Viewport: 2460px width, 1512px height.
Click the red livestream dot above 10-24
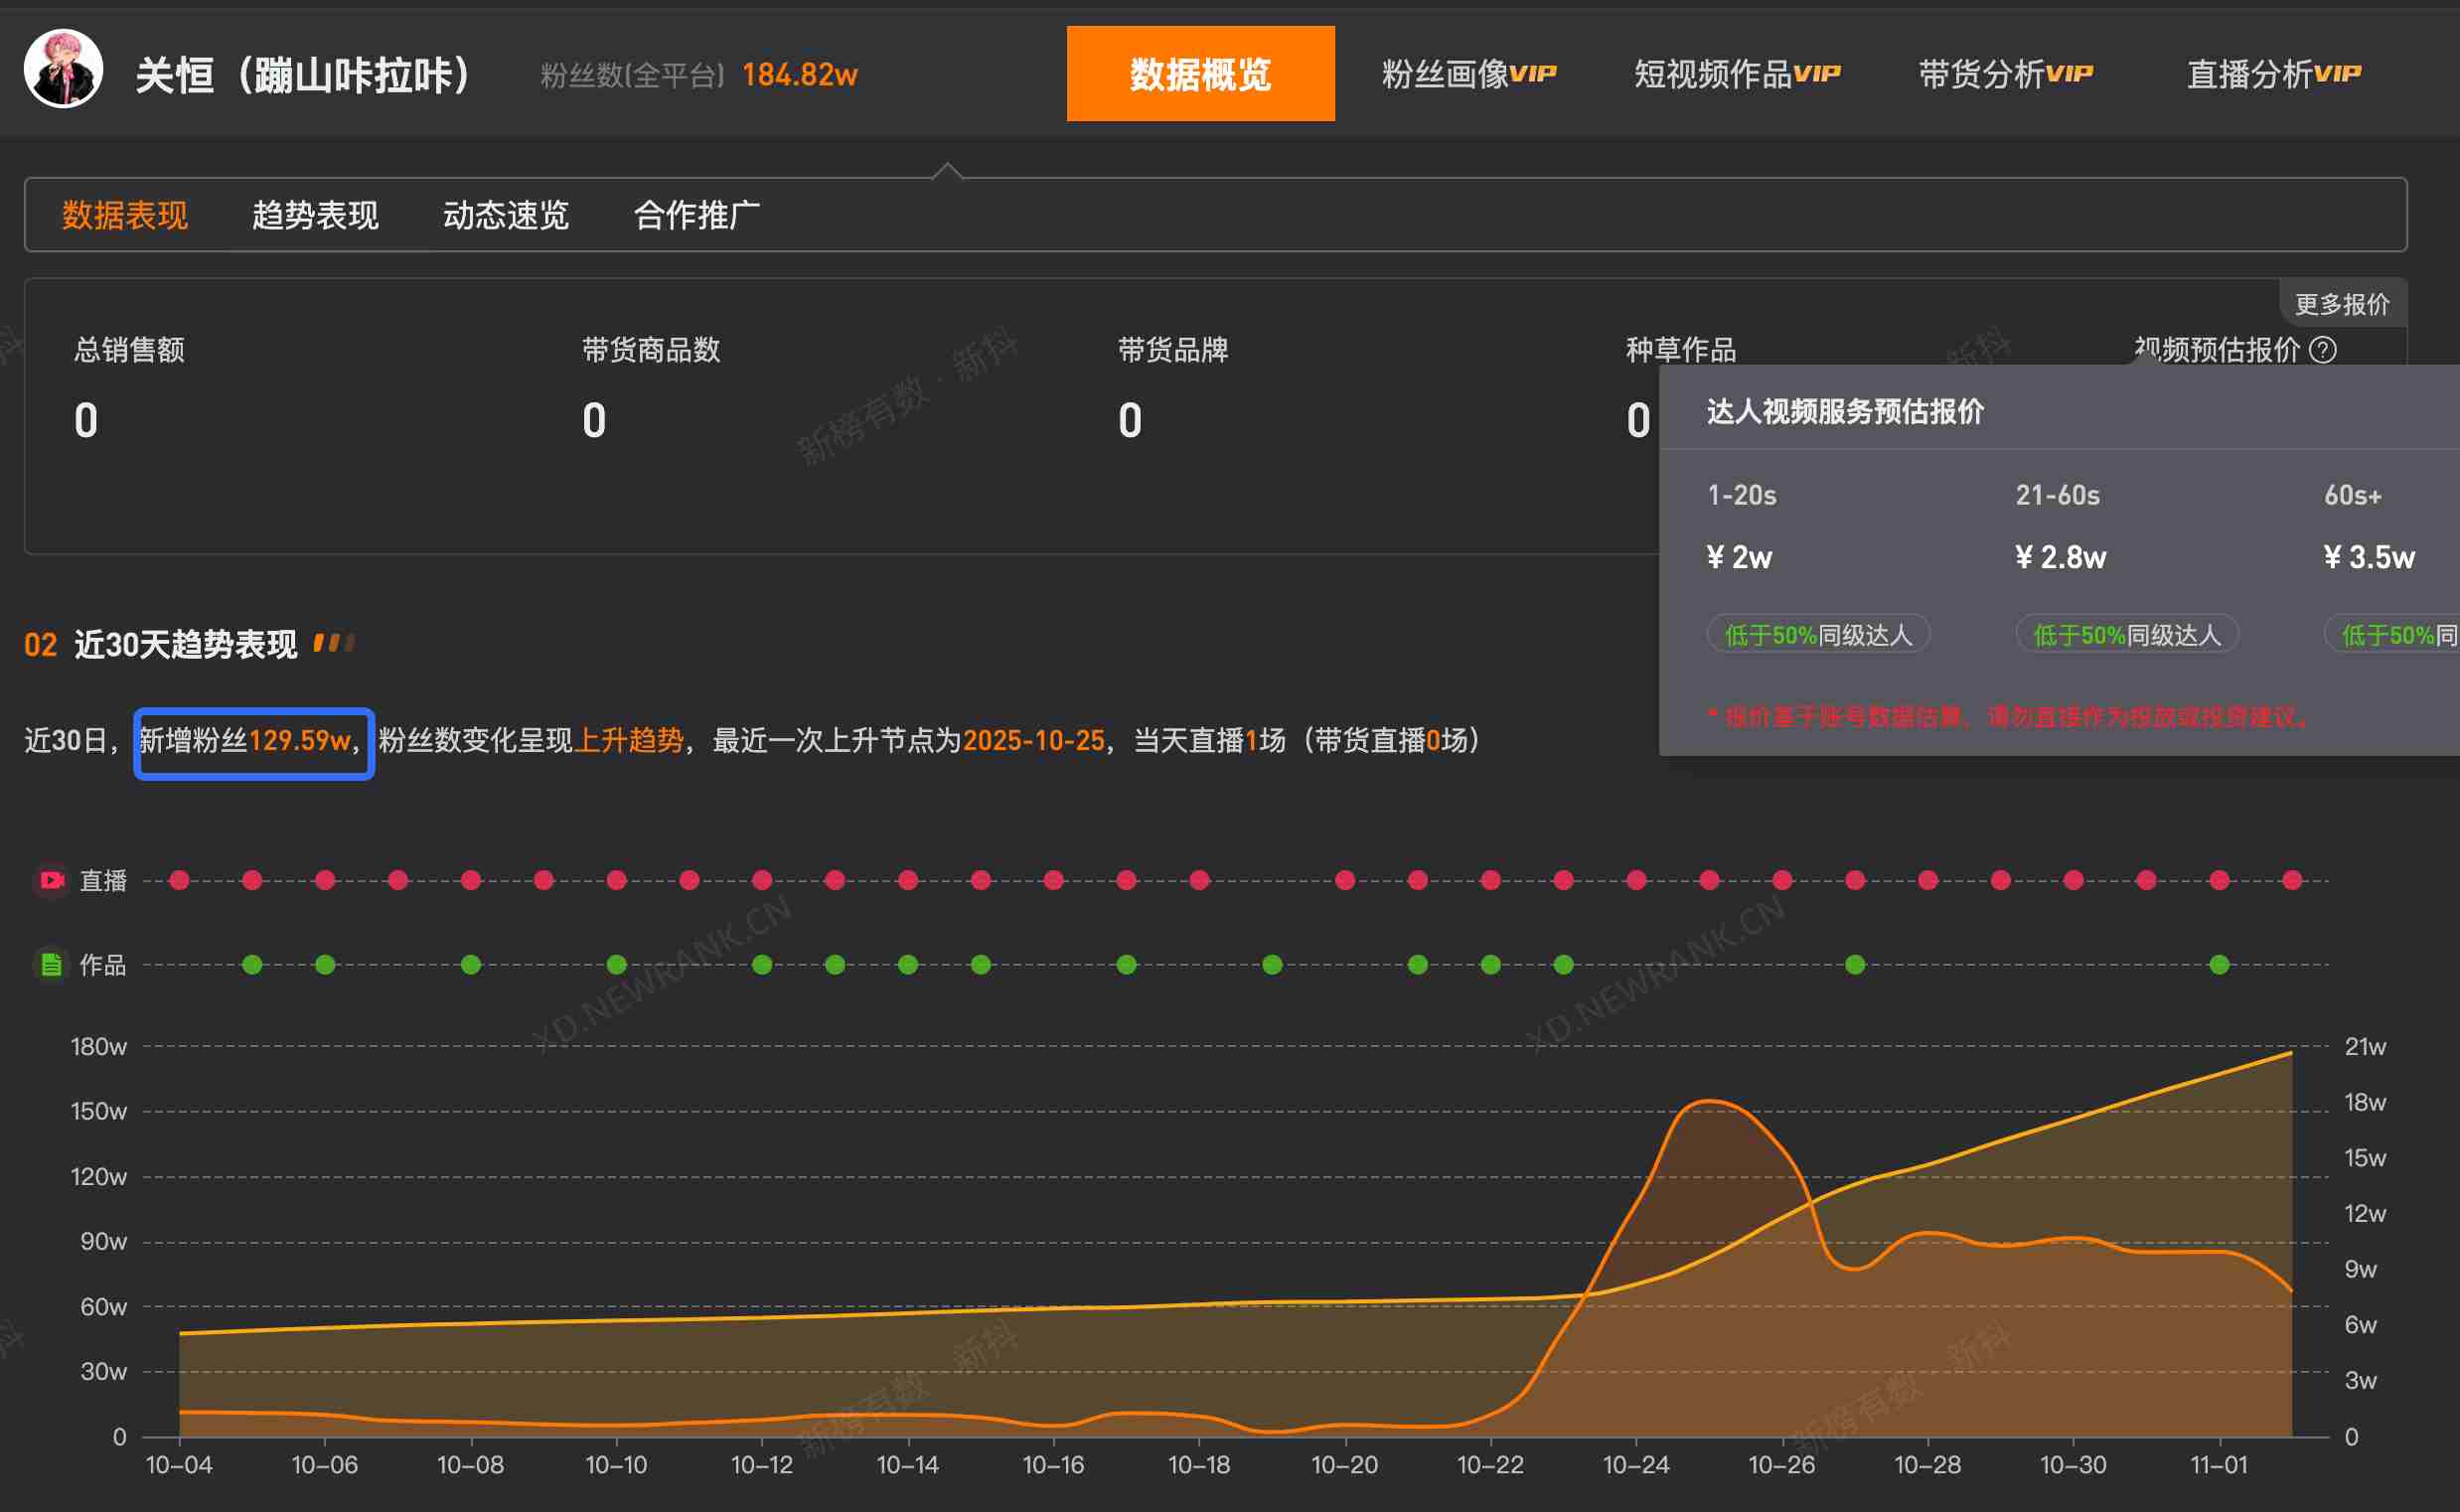tap(1636, 880)
